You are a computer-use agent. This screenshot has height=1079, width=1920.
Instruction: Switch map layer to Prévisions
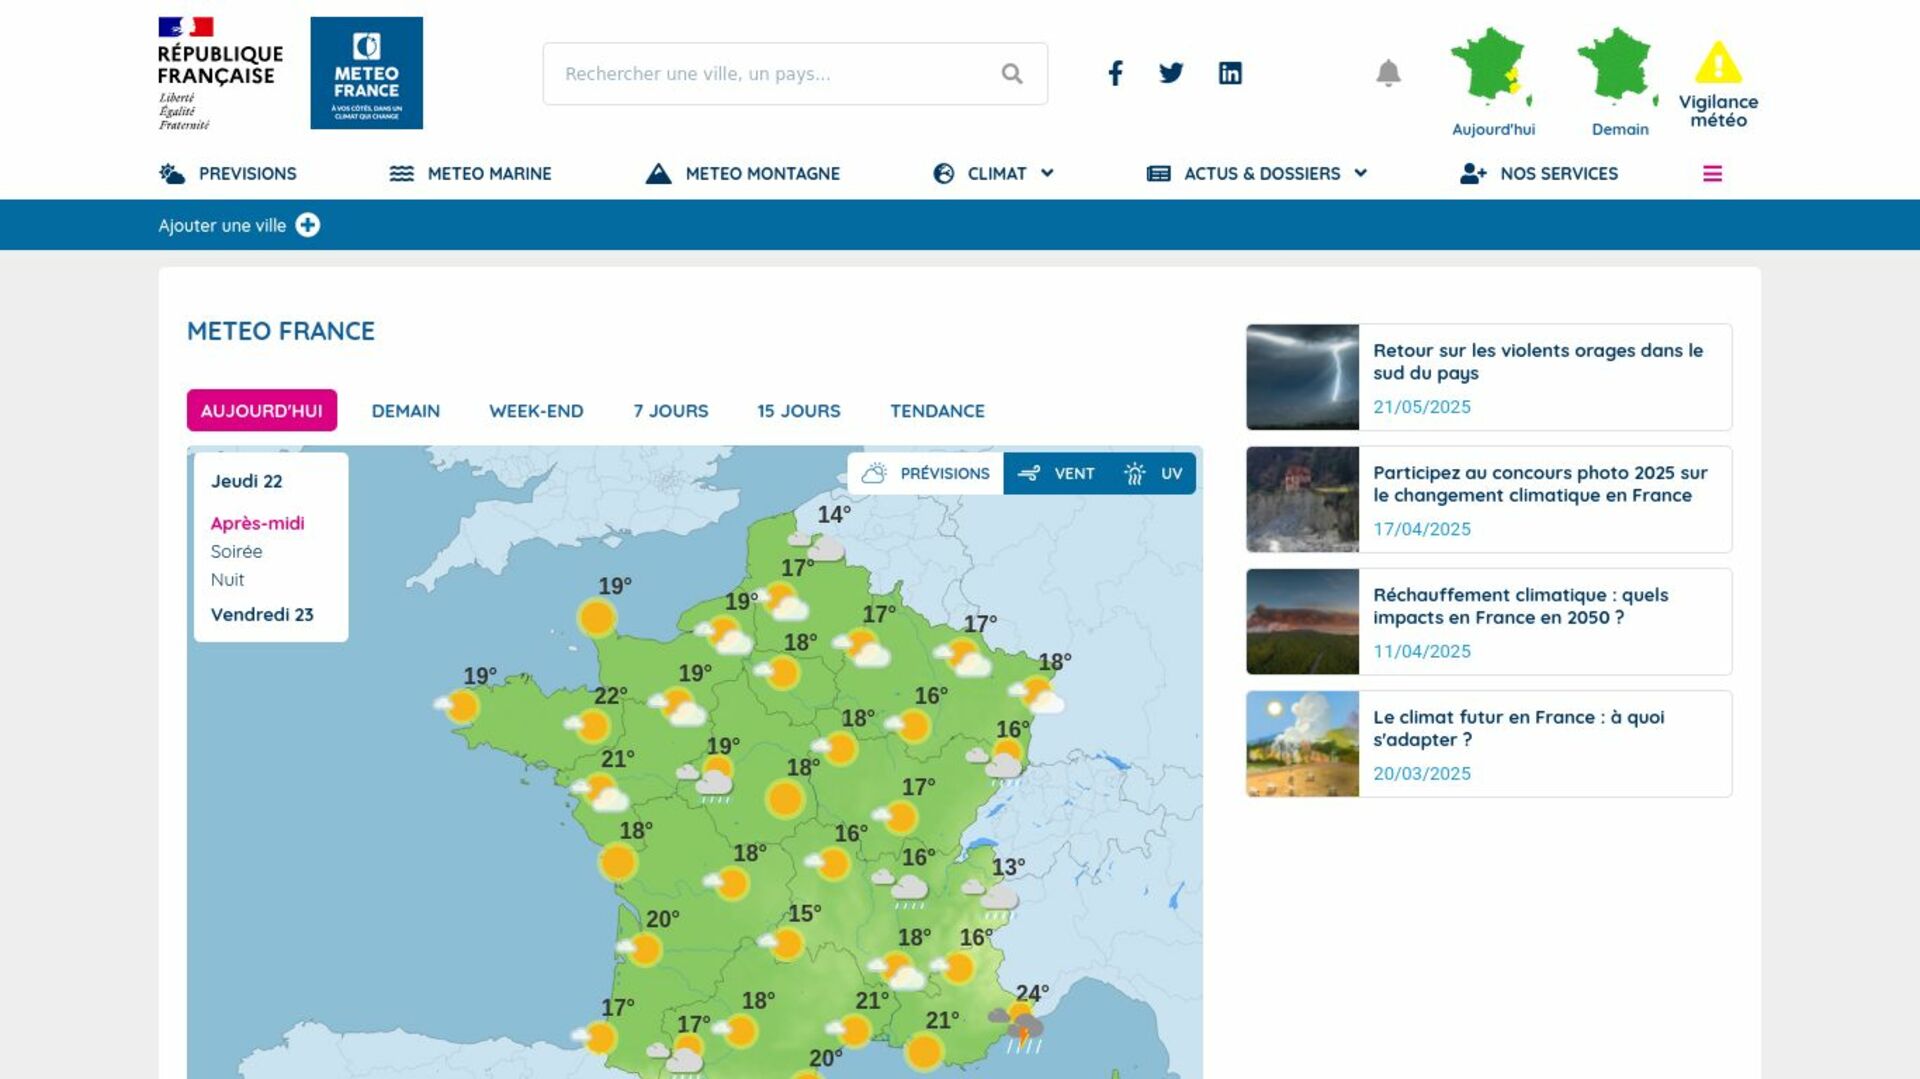pos(926,473)
